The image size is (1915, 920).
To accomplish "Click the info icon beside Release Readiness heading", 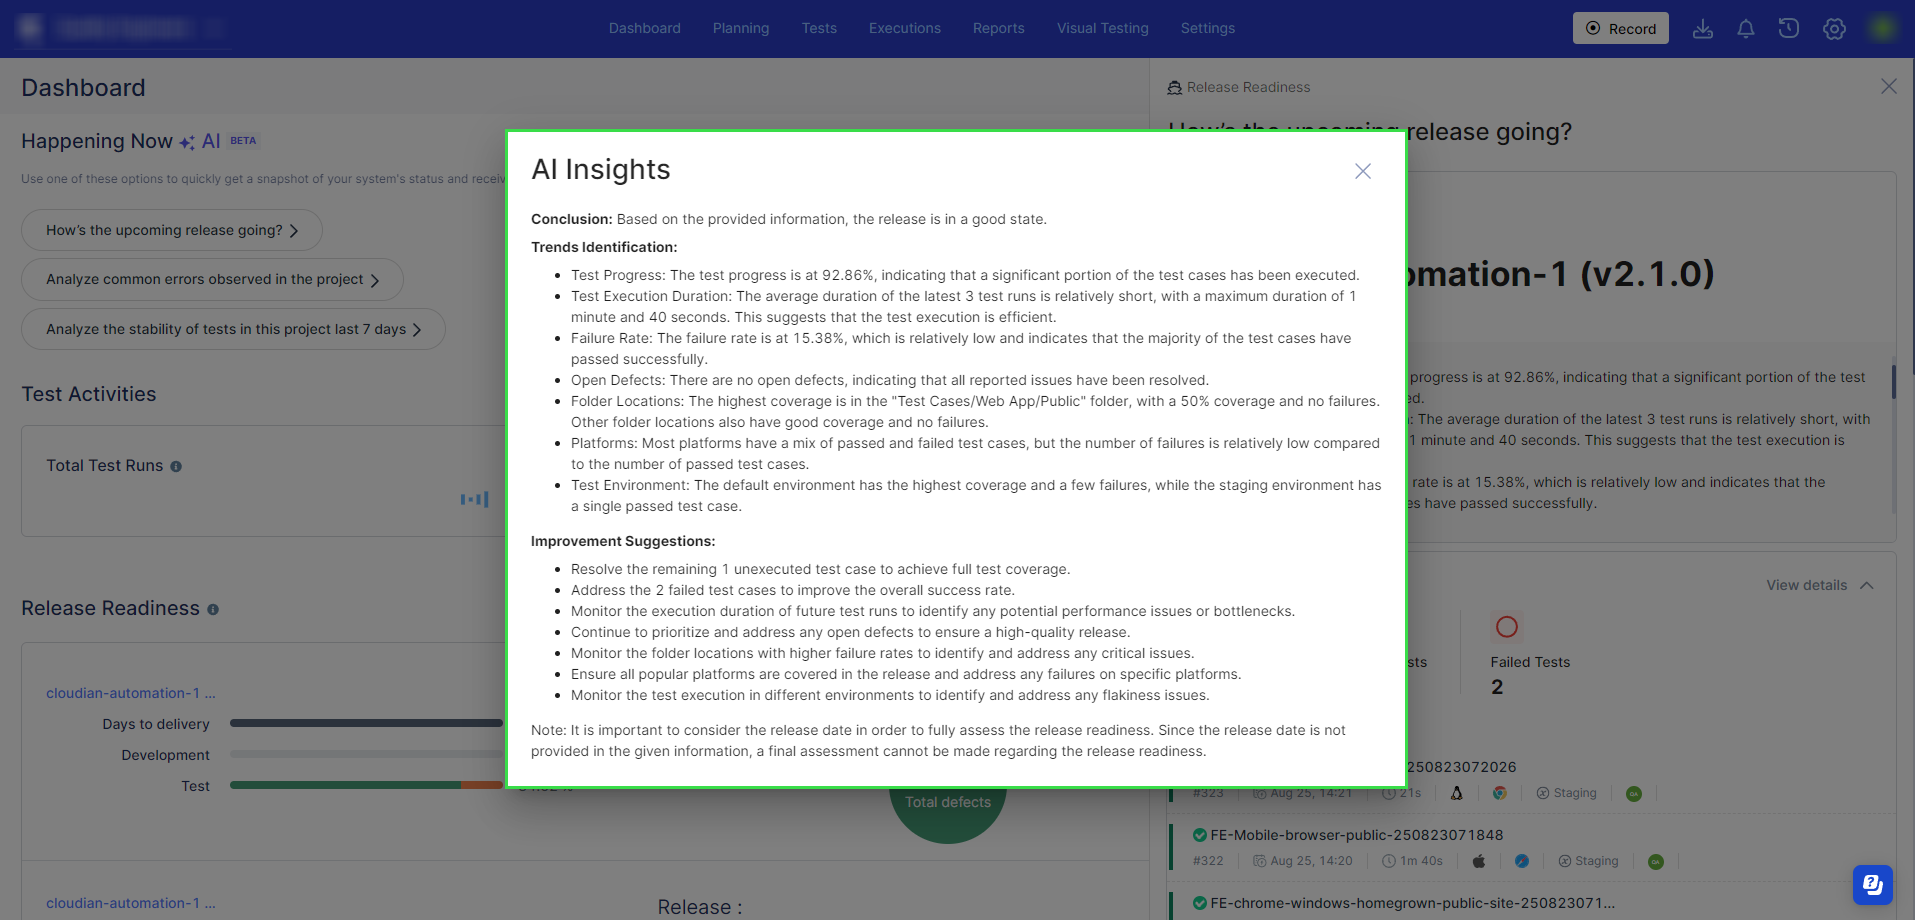I will coord(213,609).
